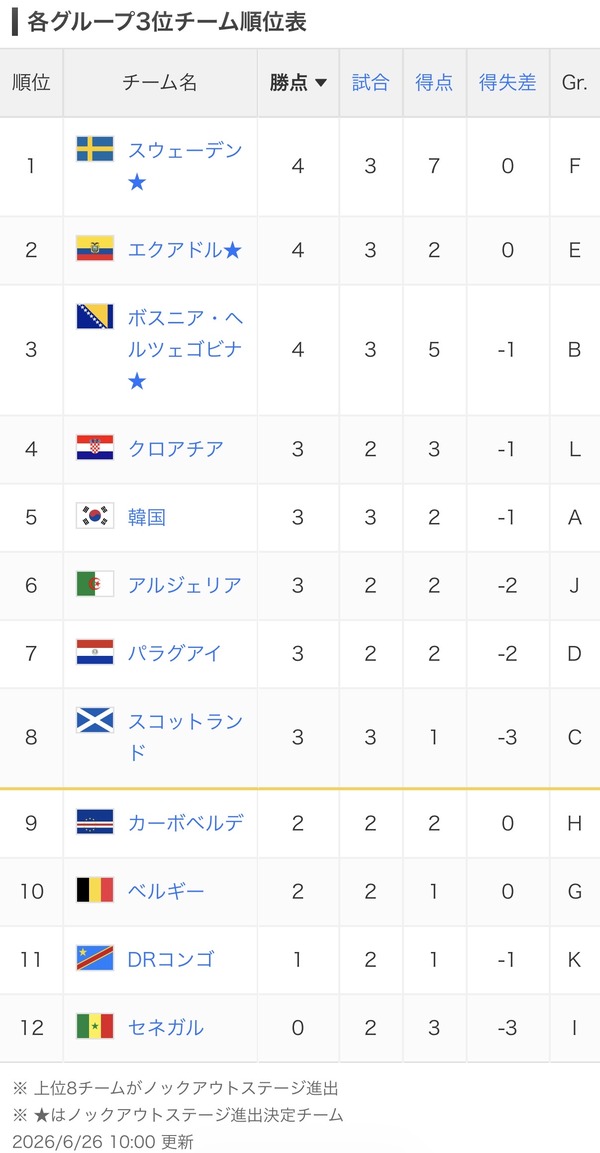
Task: Click the Belgium flag icon
Action: click(x=95, y=890)
